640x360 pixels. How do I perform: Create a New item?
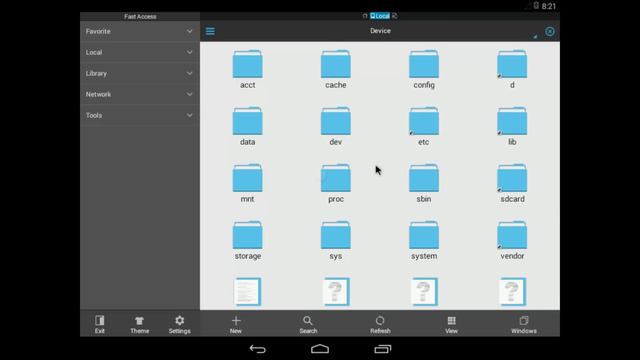coord(236,324)
